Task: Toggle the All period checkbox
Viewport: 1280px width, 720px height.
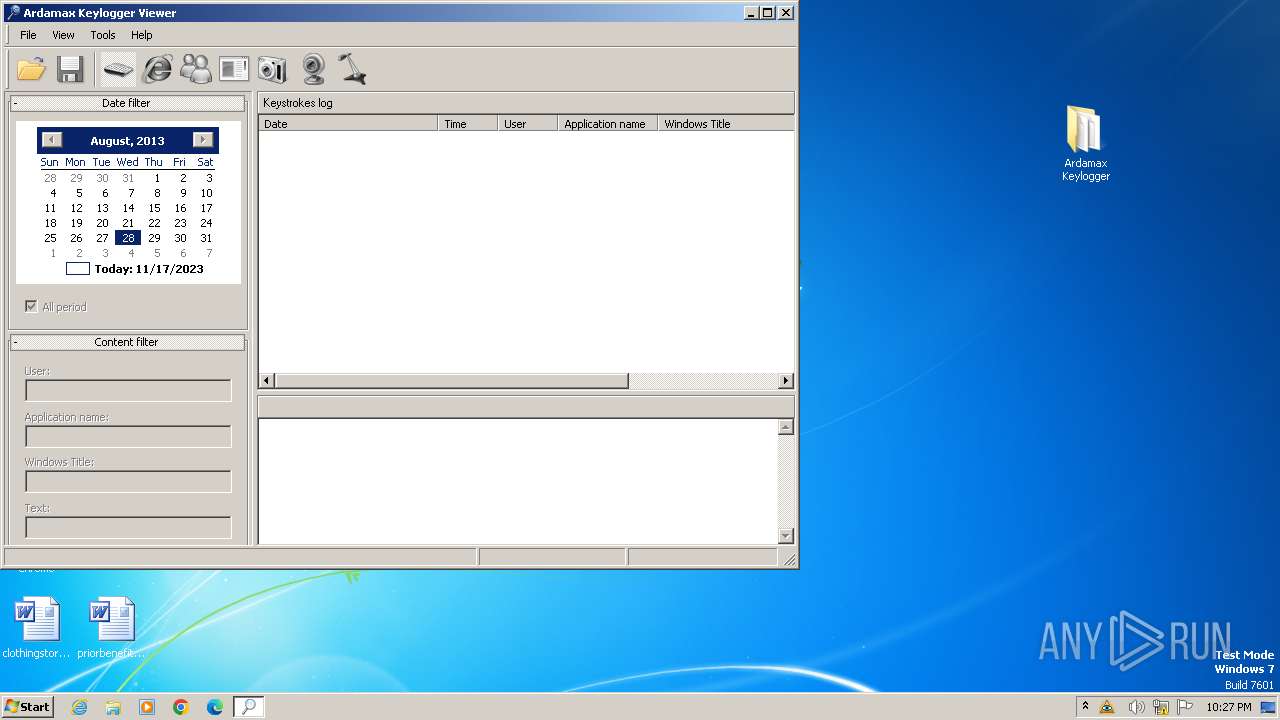Action: pos(31,307)
